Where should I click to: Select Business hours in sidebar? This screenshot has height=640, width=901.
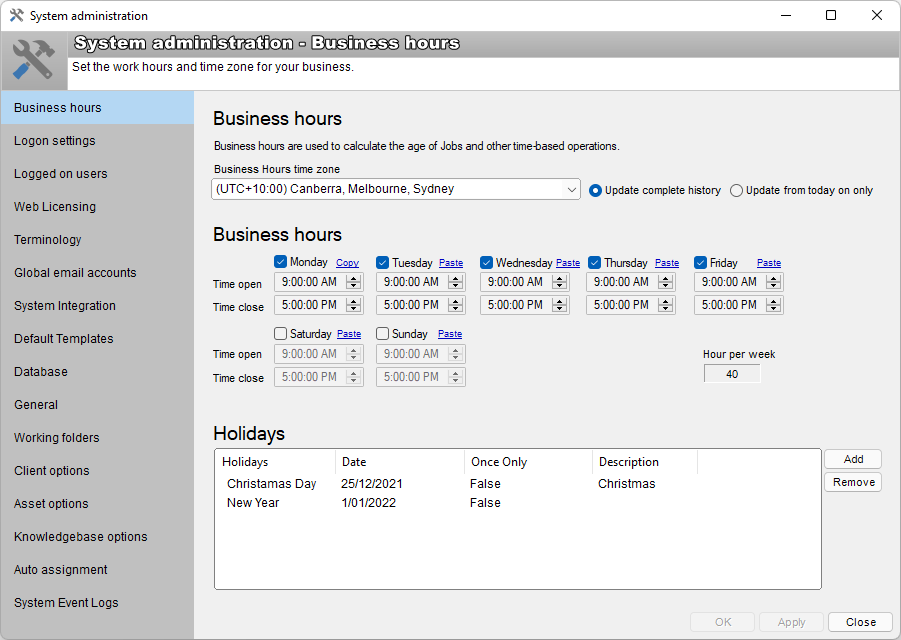pyautogui.click(x=97, y=108)
